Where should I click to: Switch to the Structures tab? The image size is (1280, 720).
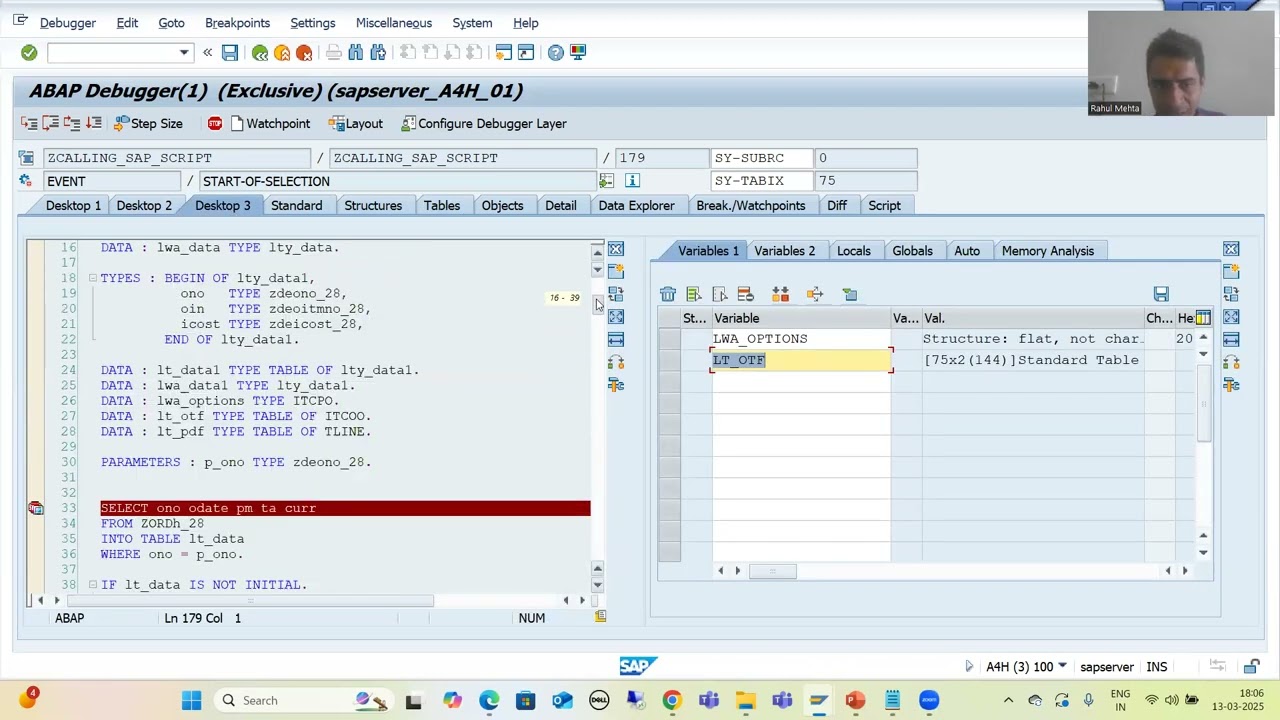pos(373,205)
